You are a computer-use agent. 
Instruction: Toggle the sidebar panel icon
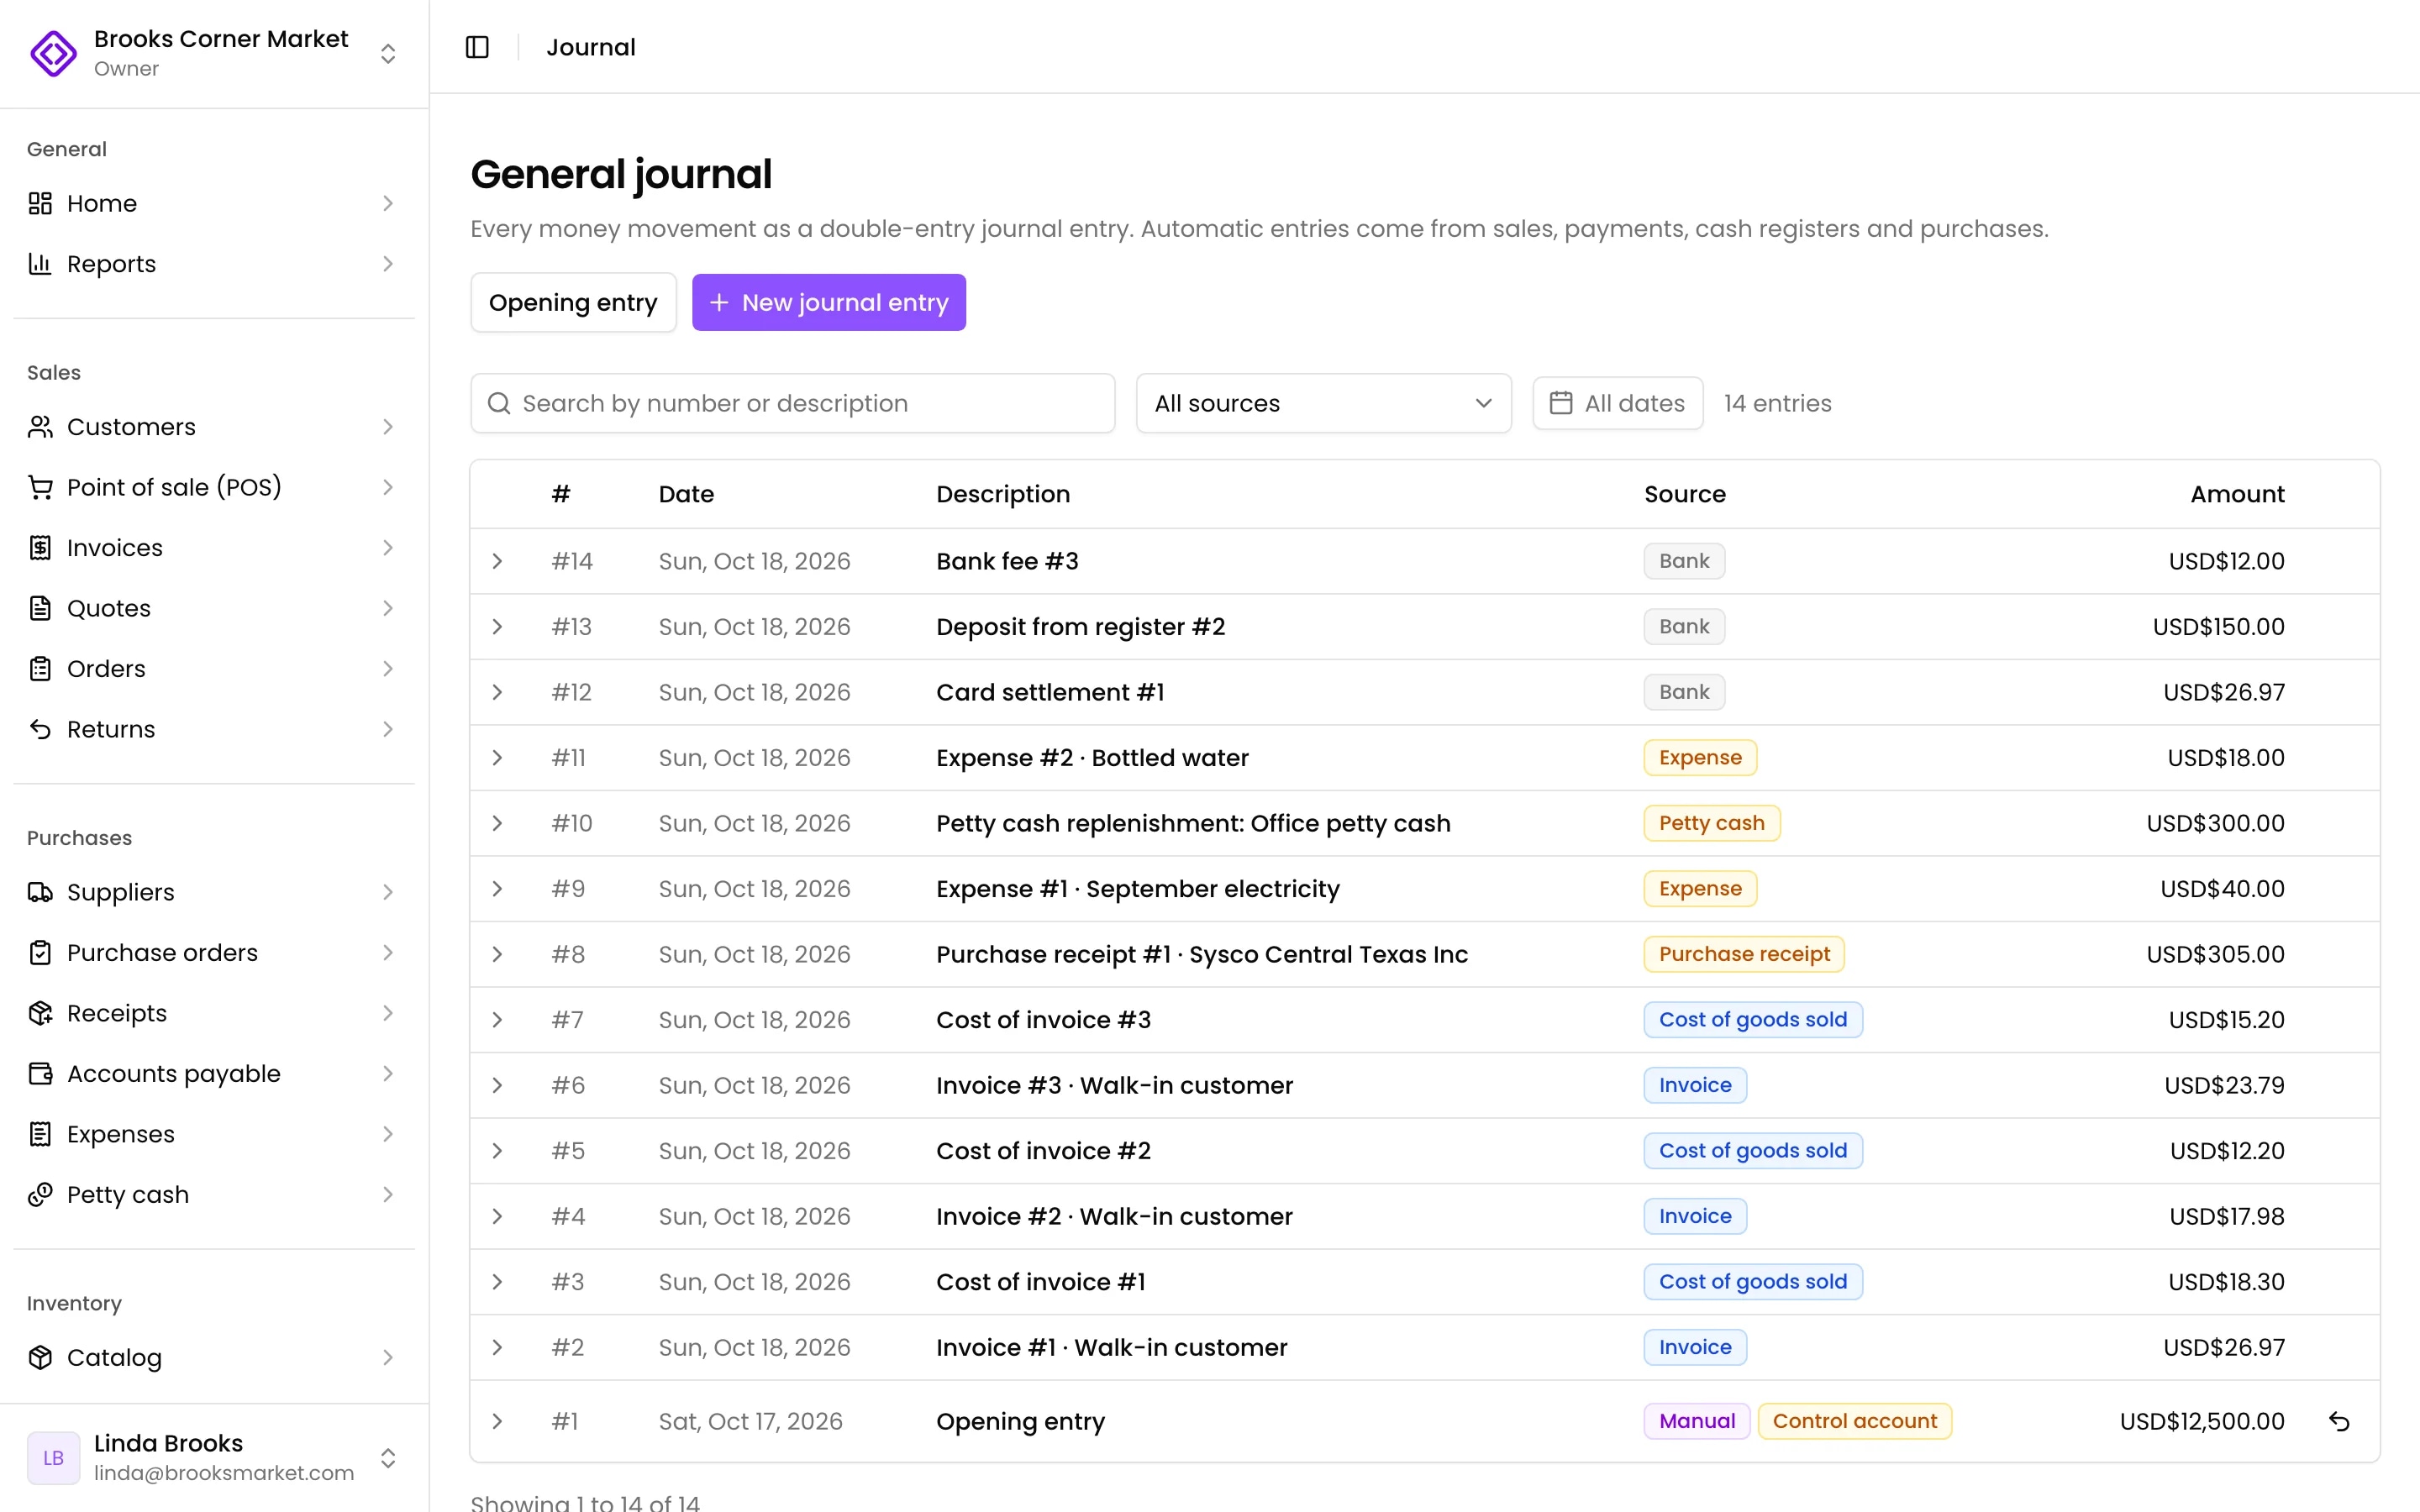477,47
